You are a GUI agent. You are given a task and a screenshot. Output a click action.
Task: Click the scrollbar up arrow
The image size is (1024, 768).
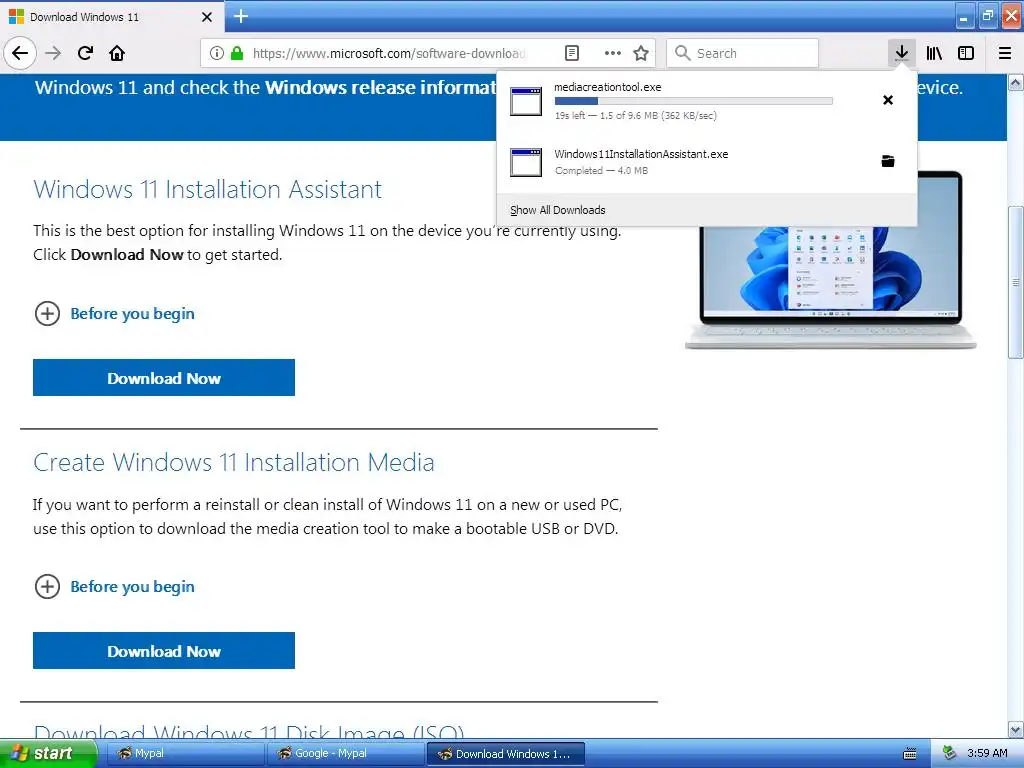coord(1015,82)
